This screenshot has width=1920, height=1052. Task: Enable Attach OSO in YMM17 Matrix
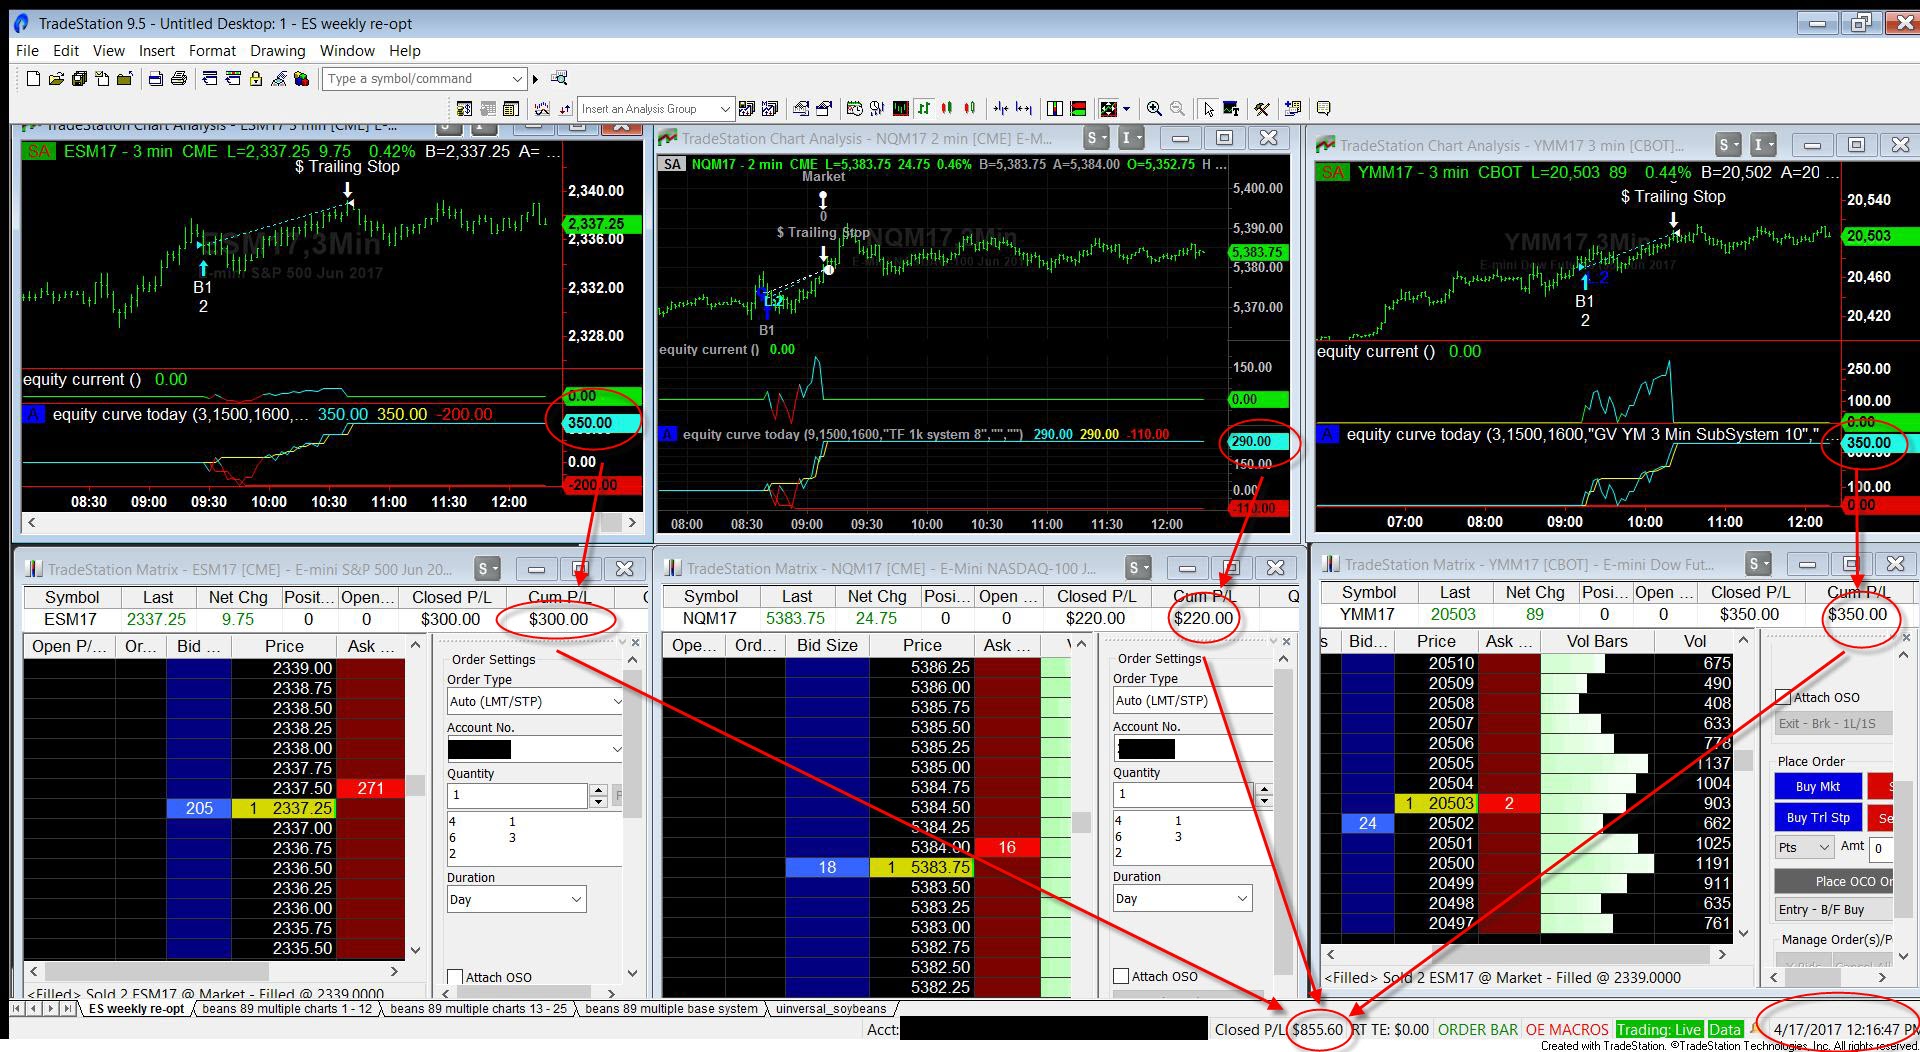coord(1783,697)
